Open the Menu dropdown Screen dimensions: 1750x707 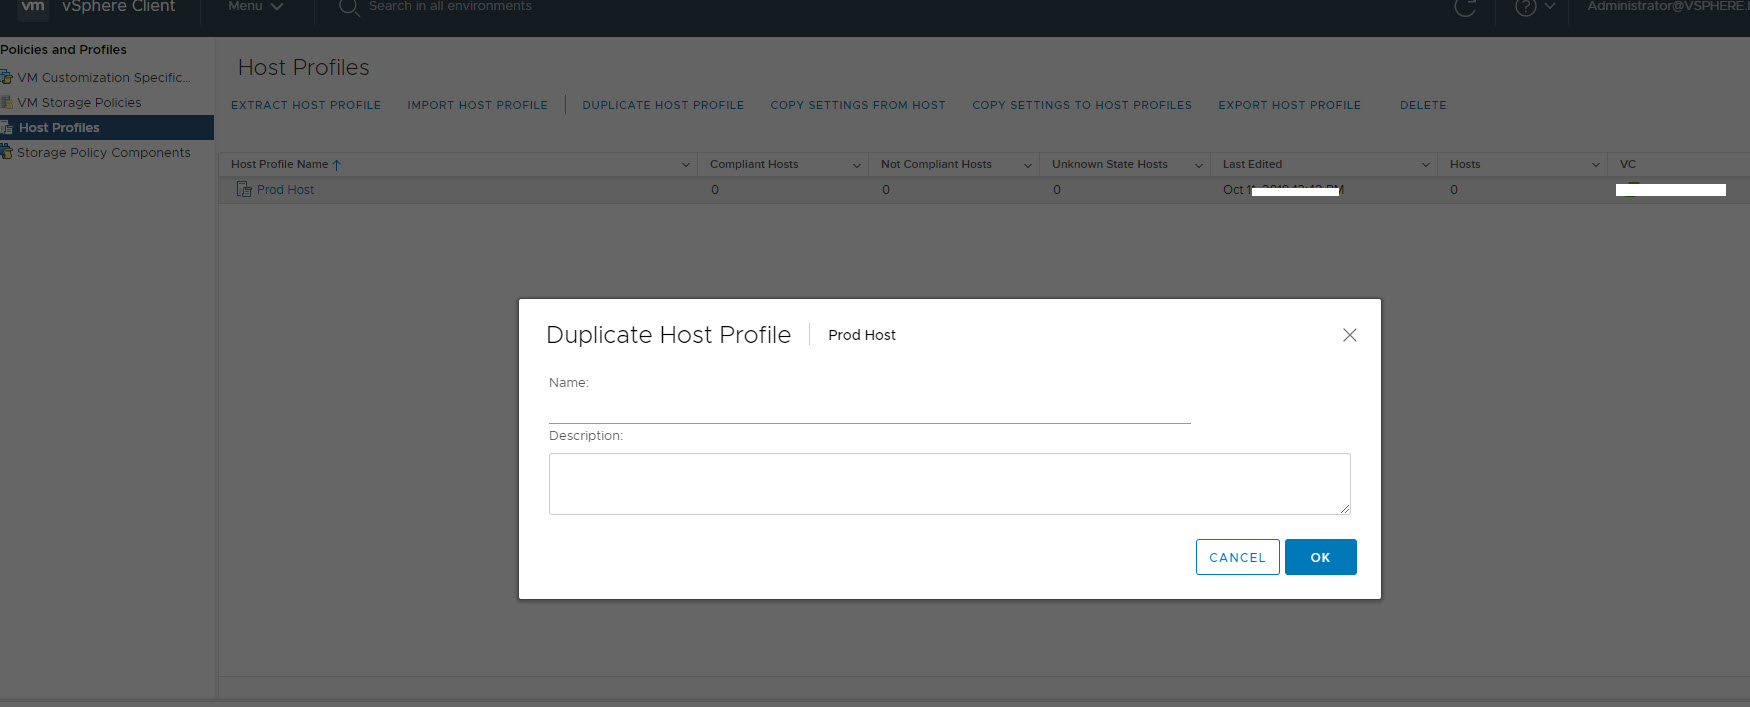click(255, 7)
